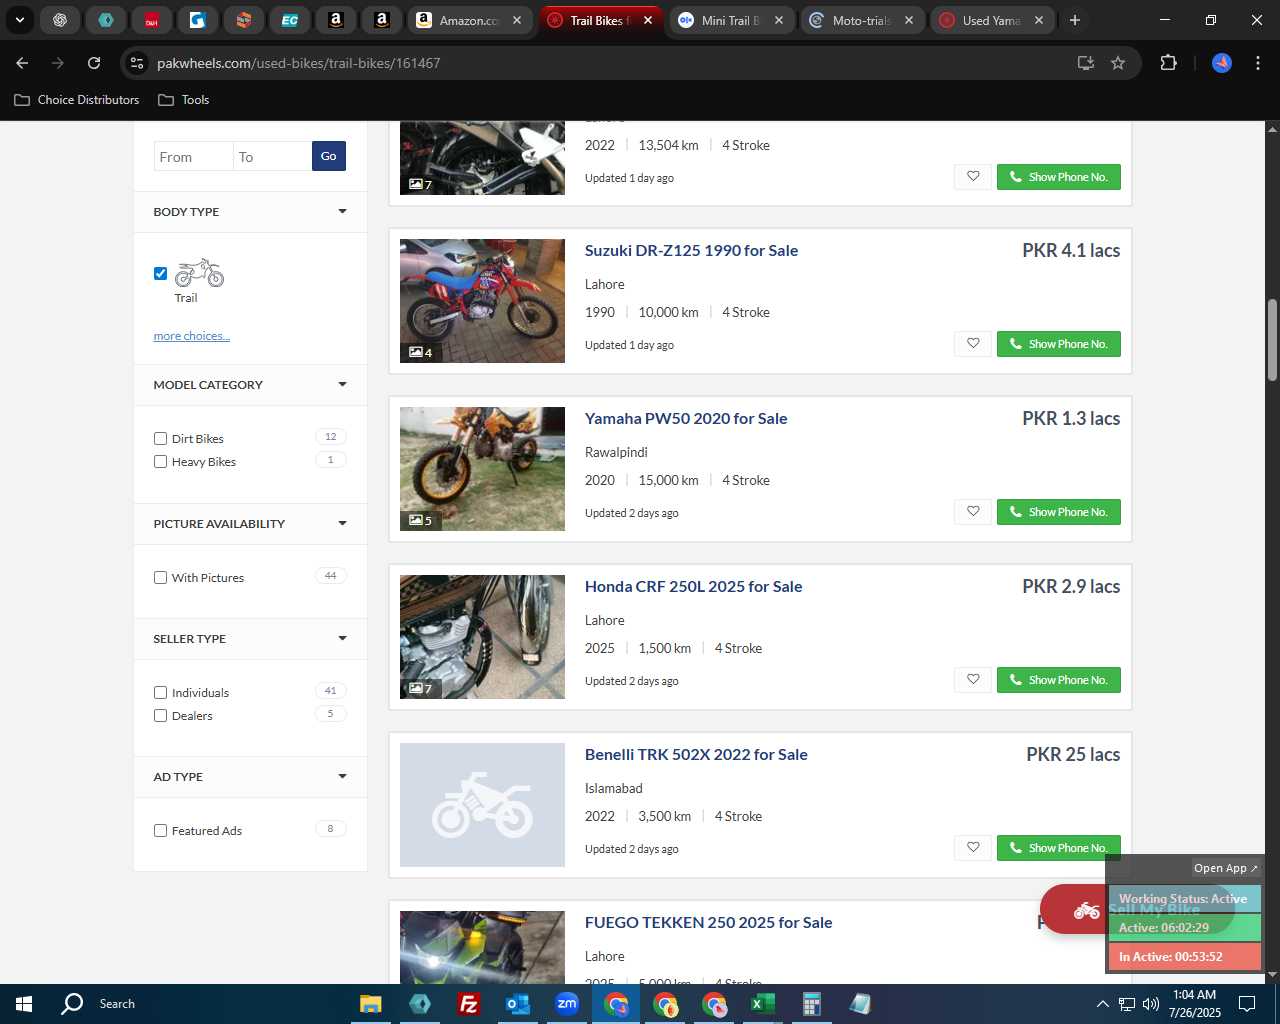Click the install app icon in address bar

[1085, 63]
